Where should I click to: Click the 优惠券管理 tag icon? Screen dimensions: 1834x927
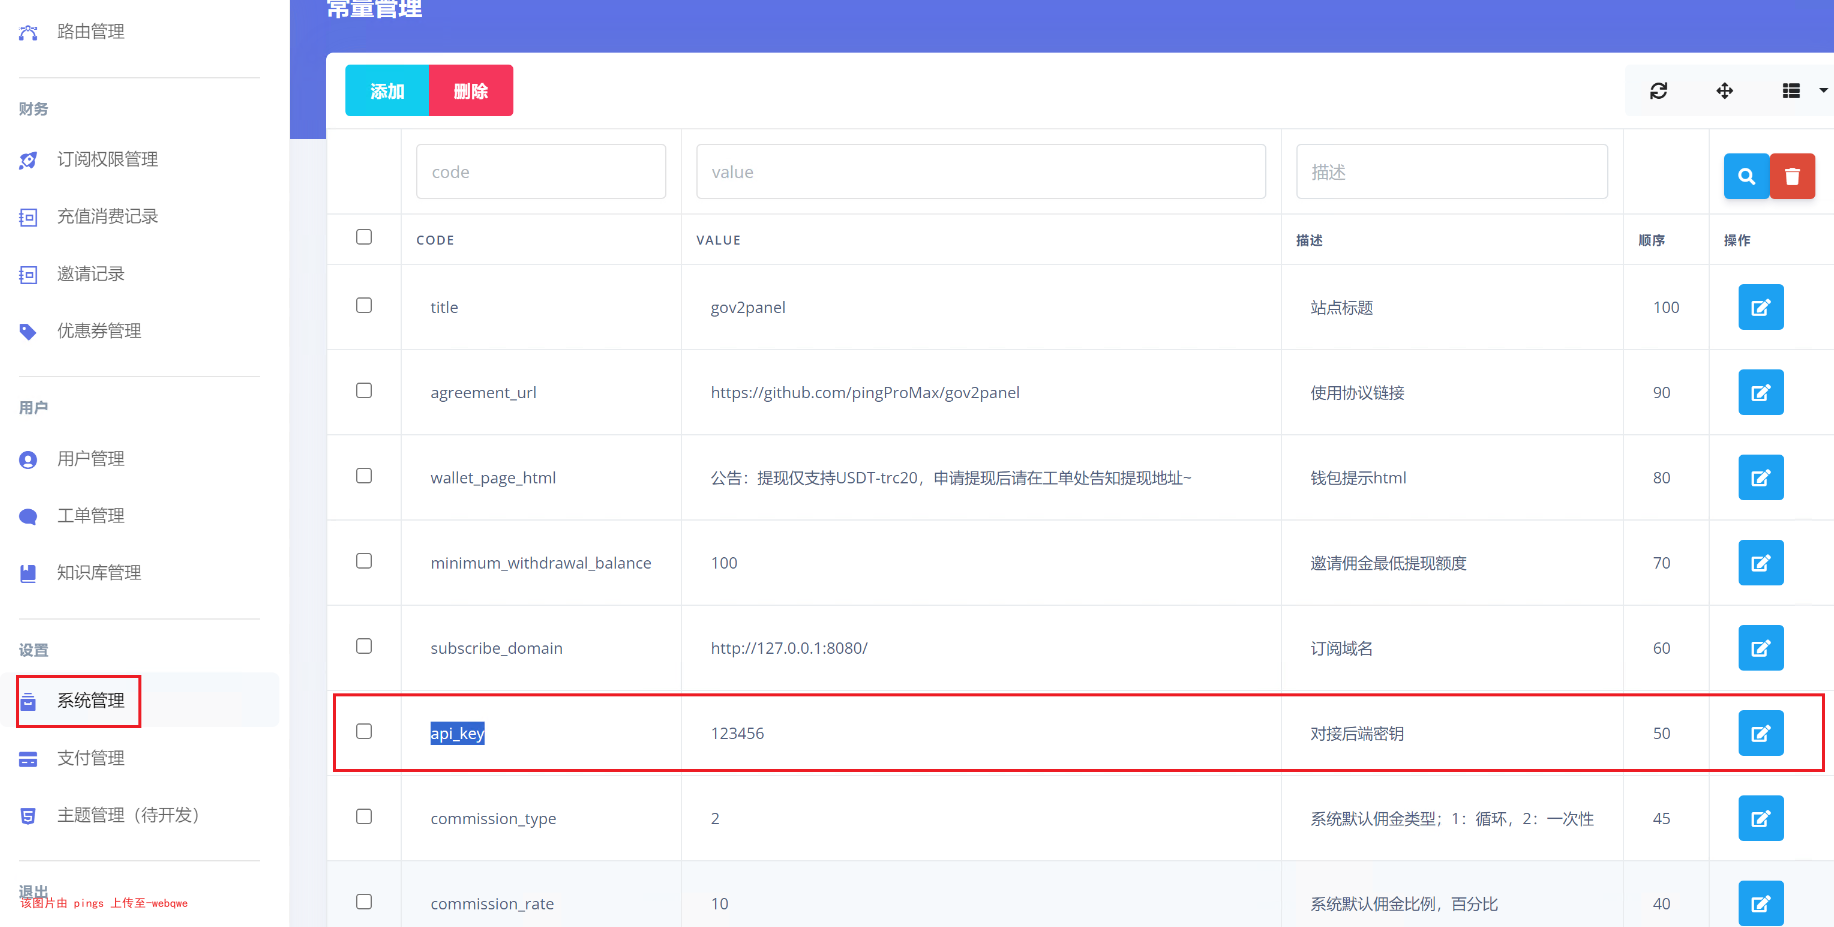[28, 331]
